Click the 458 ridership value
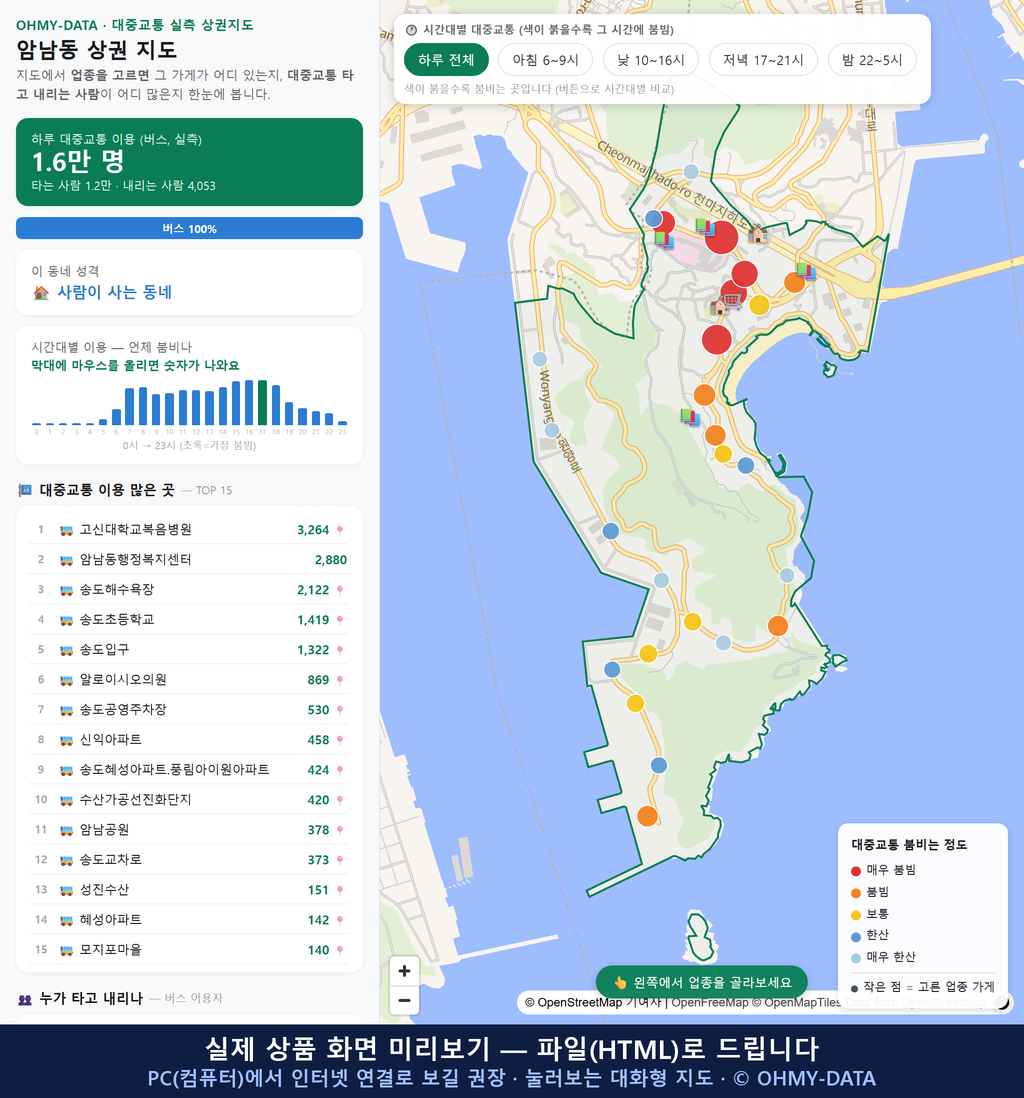This screenshot has width=1024, height=1098. click(318, 740)
